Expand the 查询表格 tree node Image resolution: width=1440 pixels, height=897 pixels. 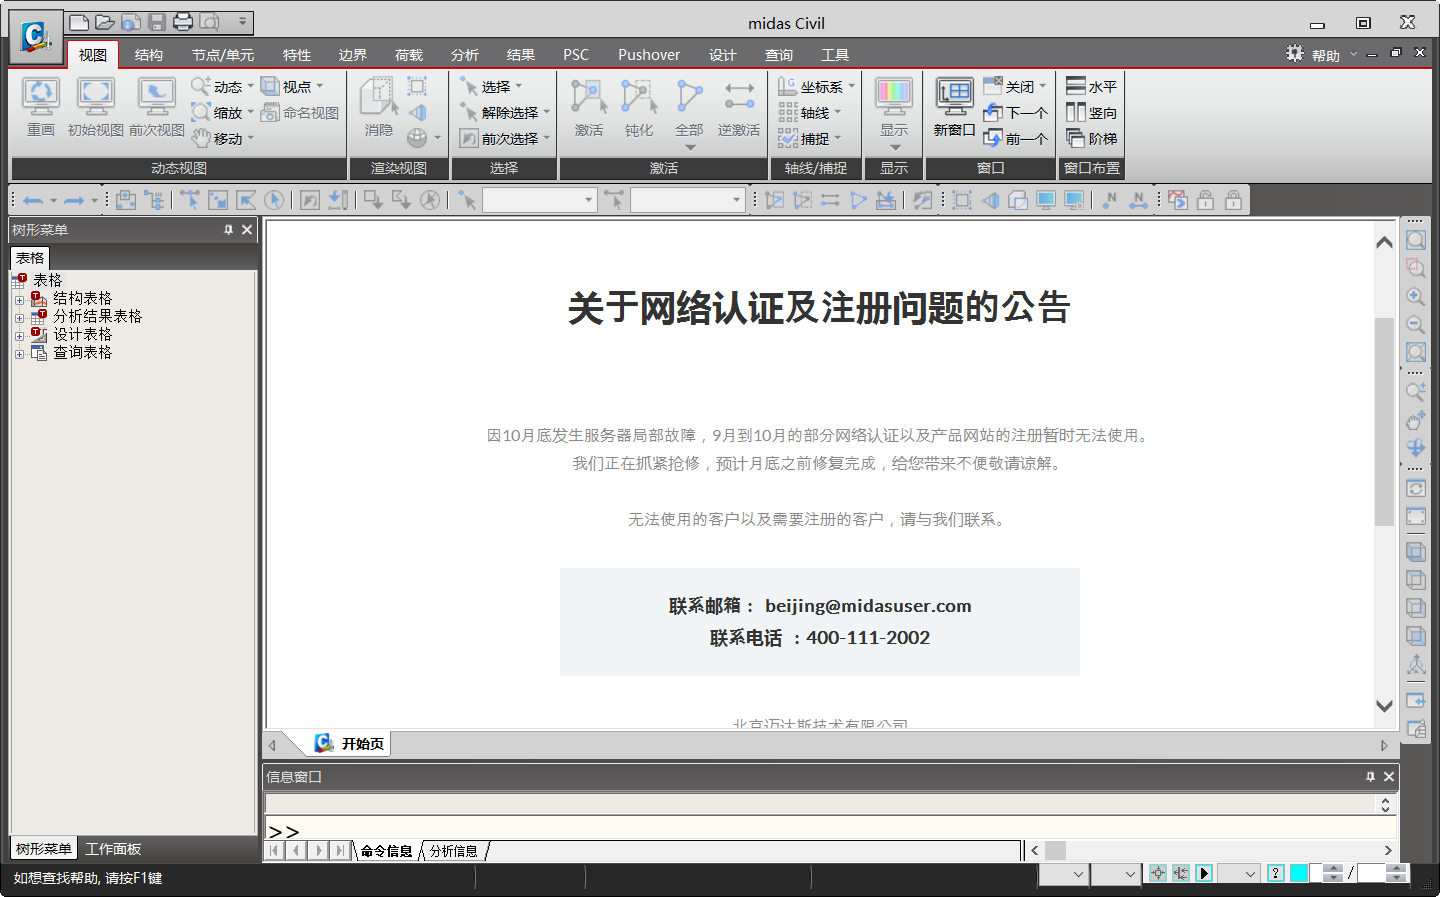click(x=19, y=353)
